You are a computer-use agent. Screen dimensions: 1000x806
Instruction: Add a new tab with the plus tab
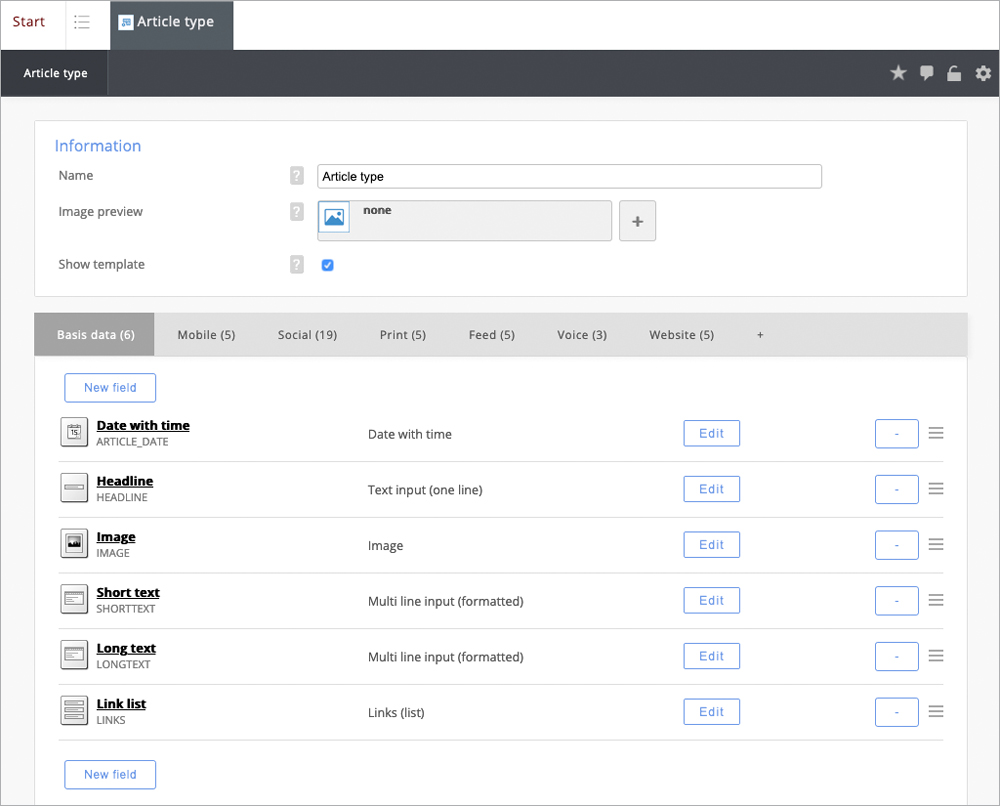click(760, 335)
